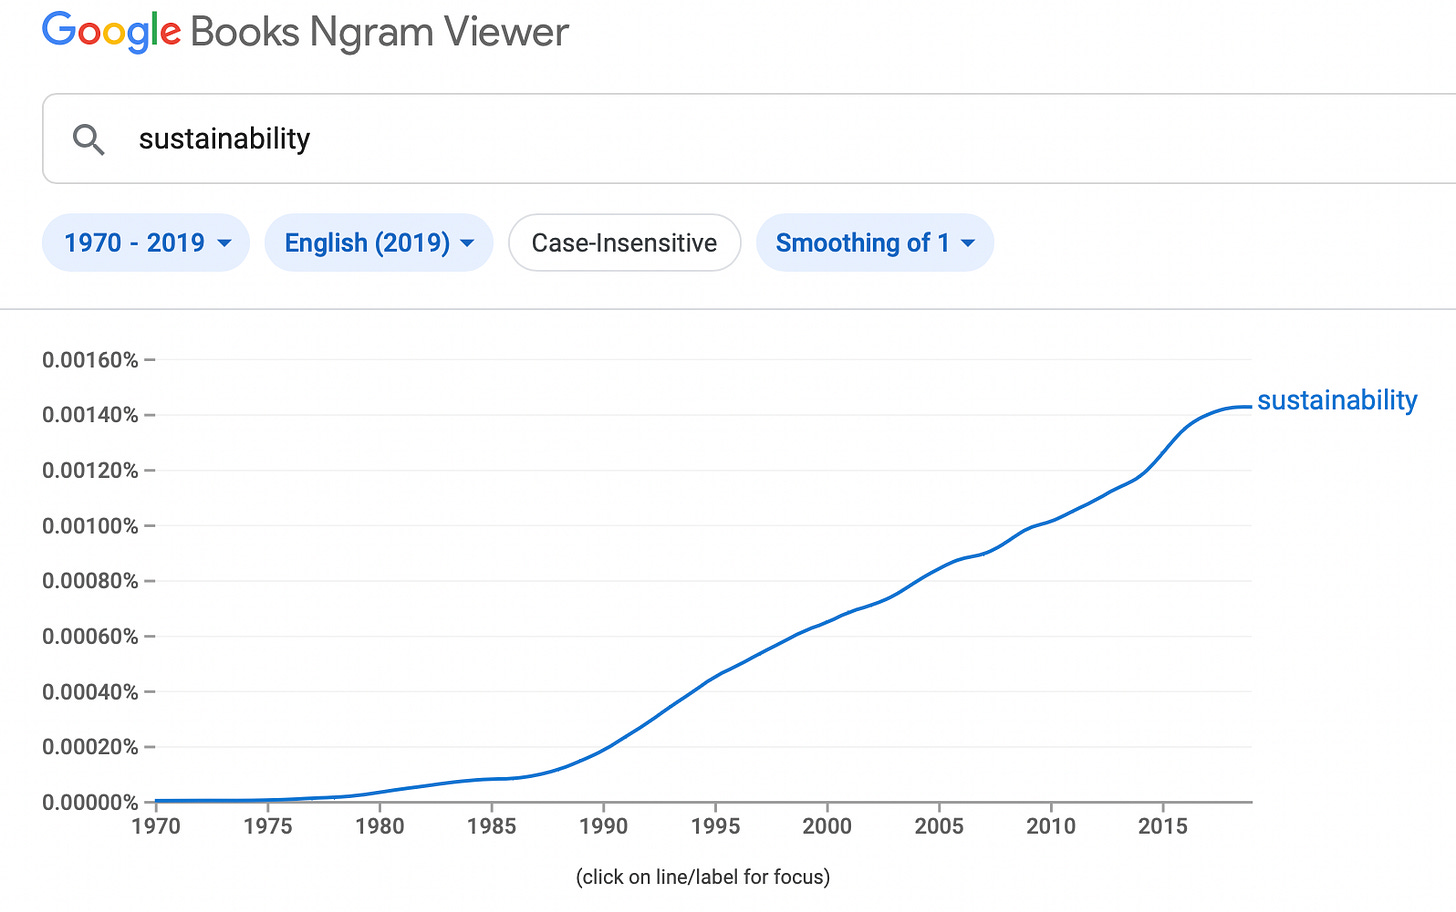Click the 2000 x-axis label
The height and width of the screenshot is (912, 1456).
coord(827,826)
